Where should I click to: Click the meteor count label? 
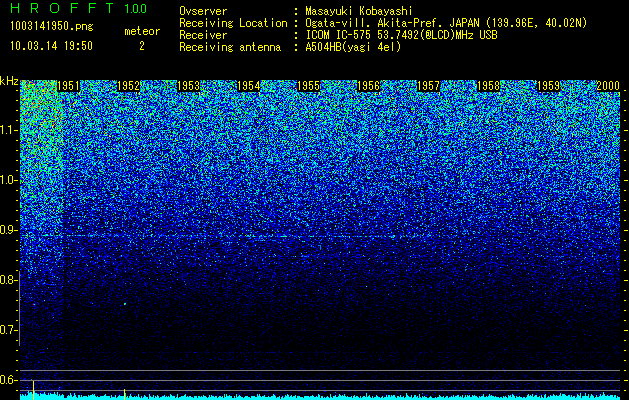[x=142, y=31]
